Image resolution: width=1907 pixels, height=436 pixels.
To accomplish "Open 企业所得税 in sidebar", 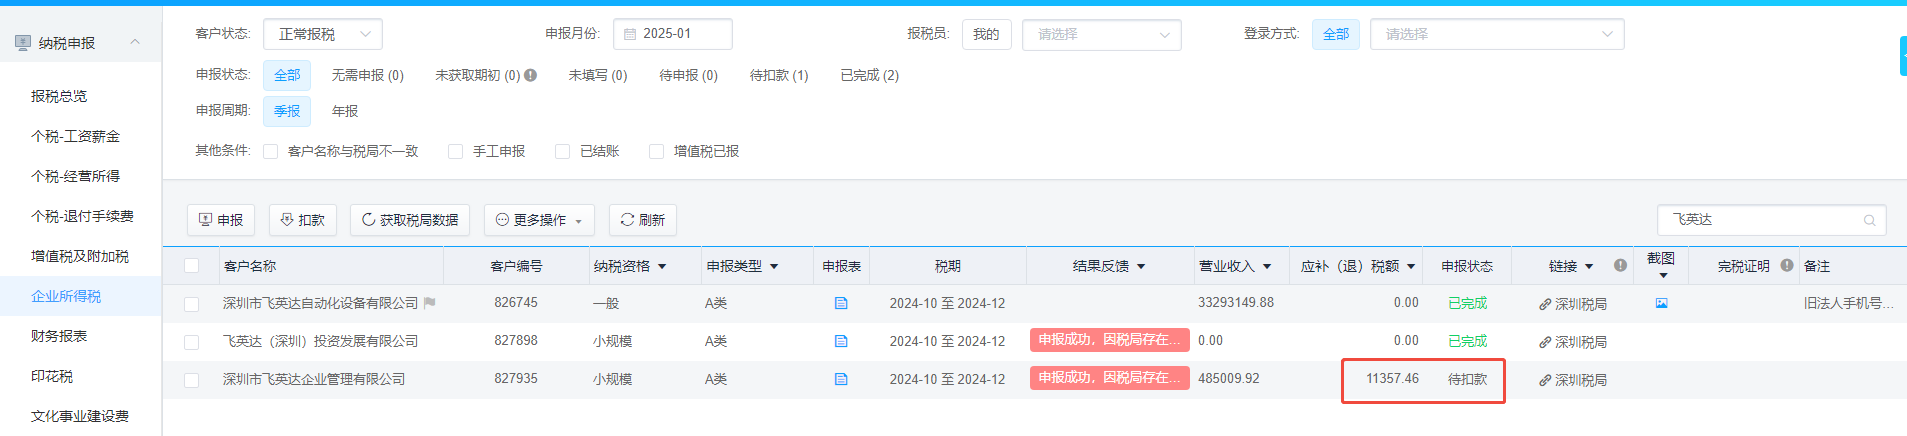I will [x=66, y=296].
